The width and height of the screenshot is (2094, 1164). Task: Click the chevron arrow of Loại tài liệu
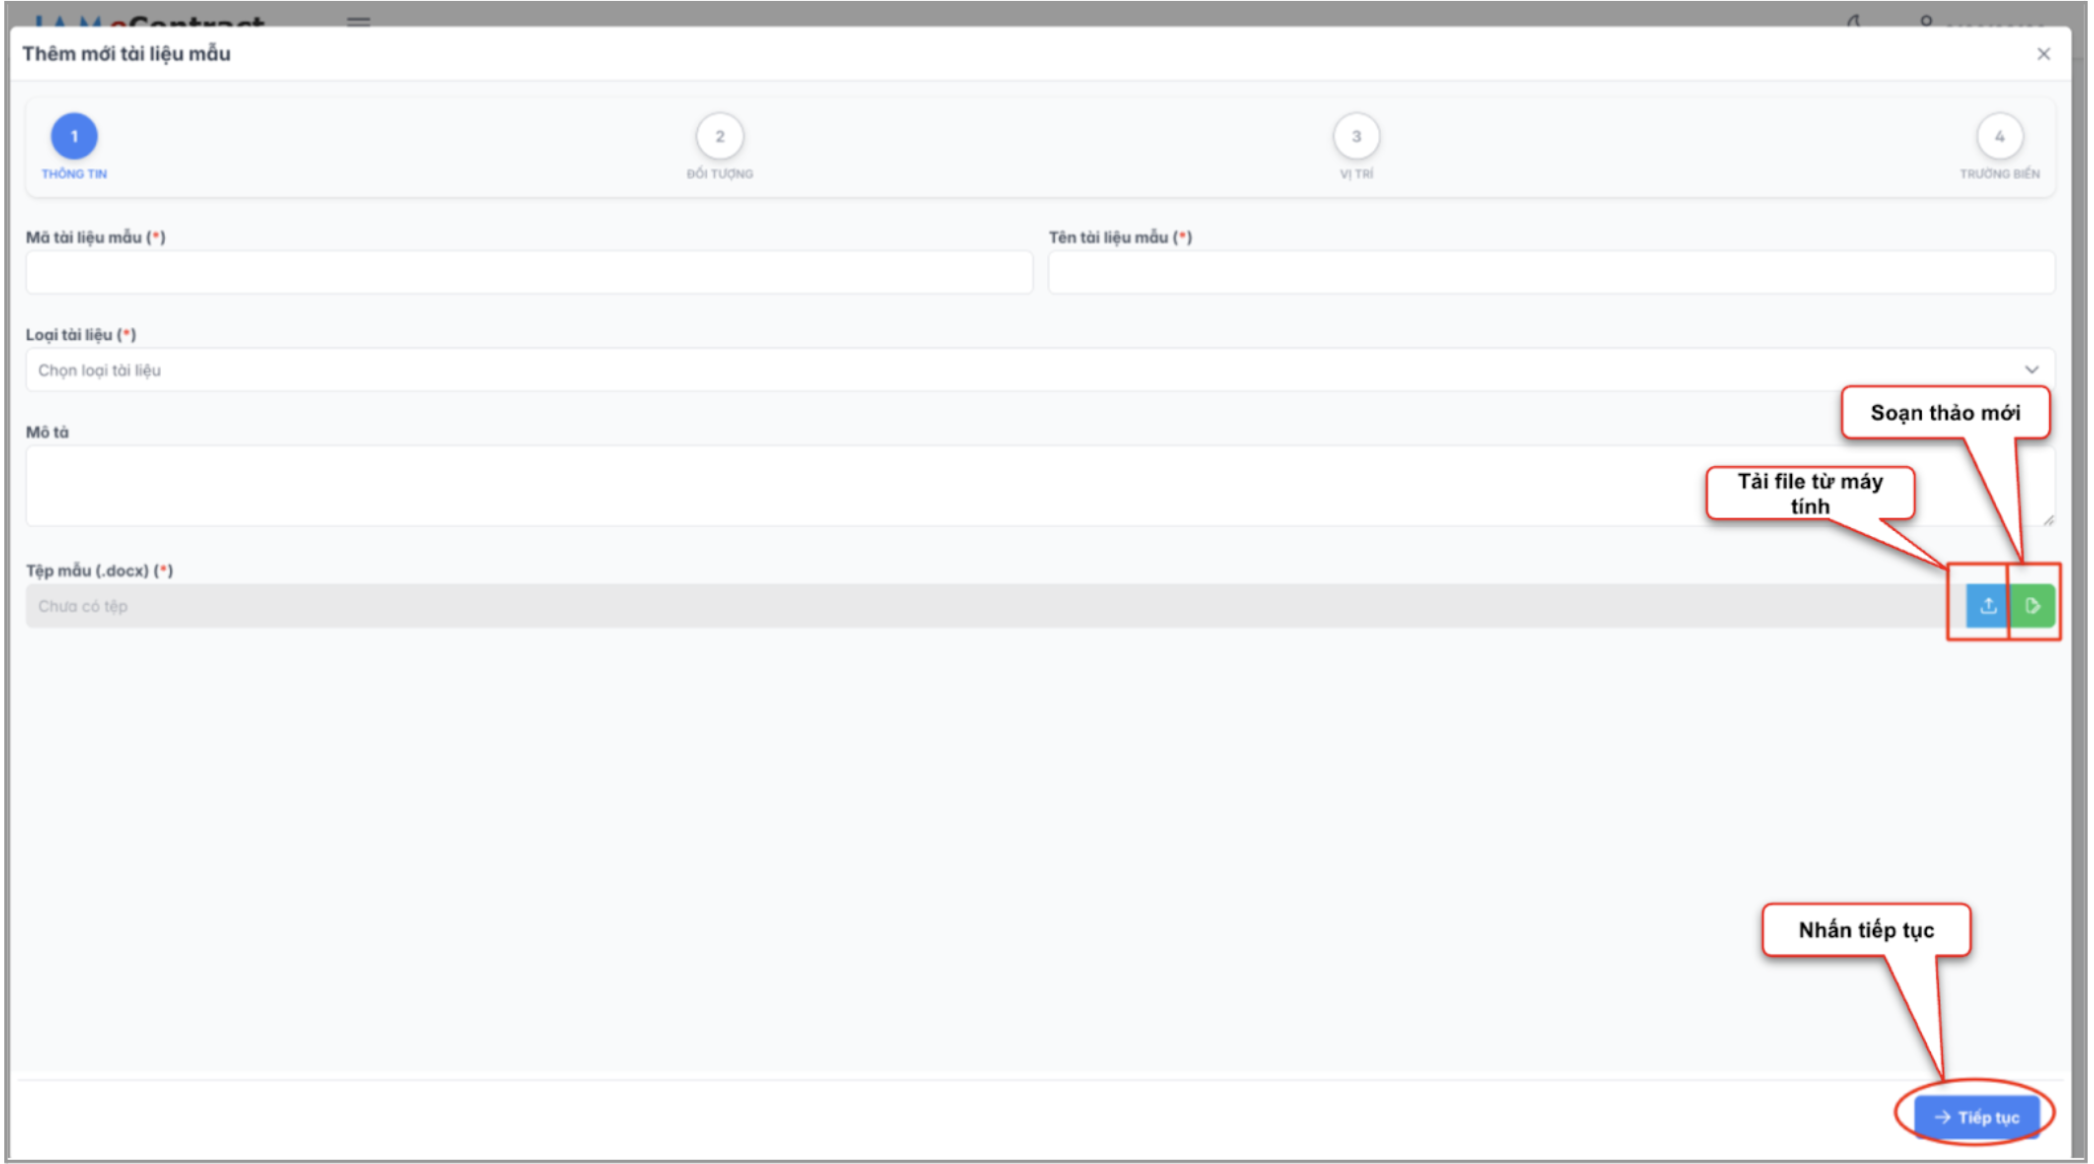[2031, 370]
